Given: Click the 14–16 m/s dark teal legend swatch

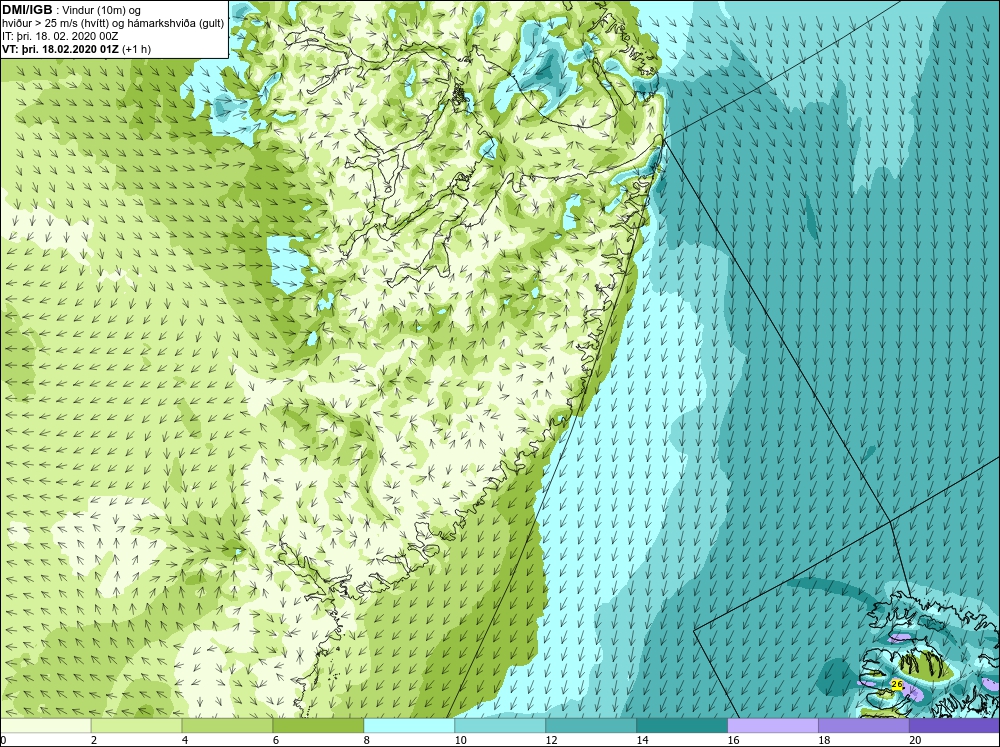Looking at the screenshot, I should pos(682,725).
